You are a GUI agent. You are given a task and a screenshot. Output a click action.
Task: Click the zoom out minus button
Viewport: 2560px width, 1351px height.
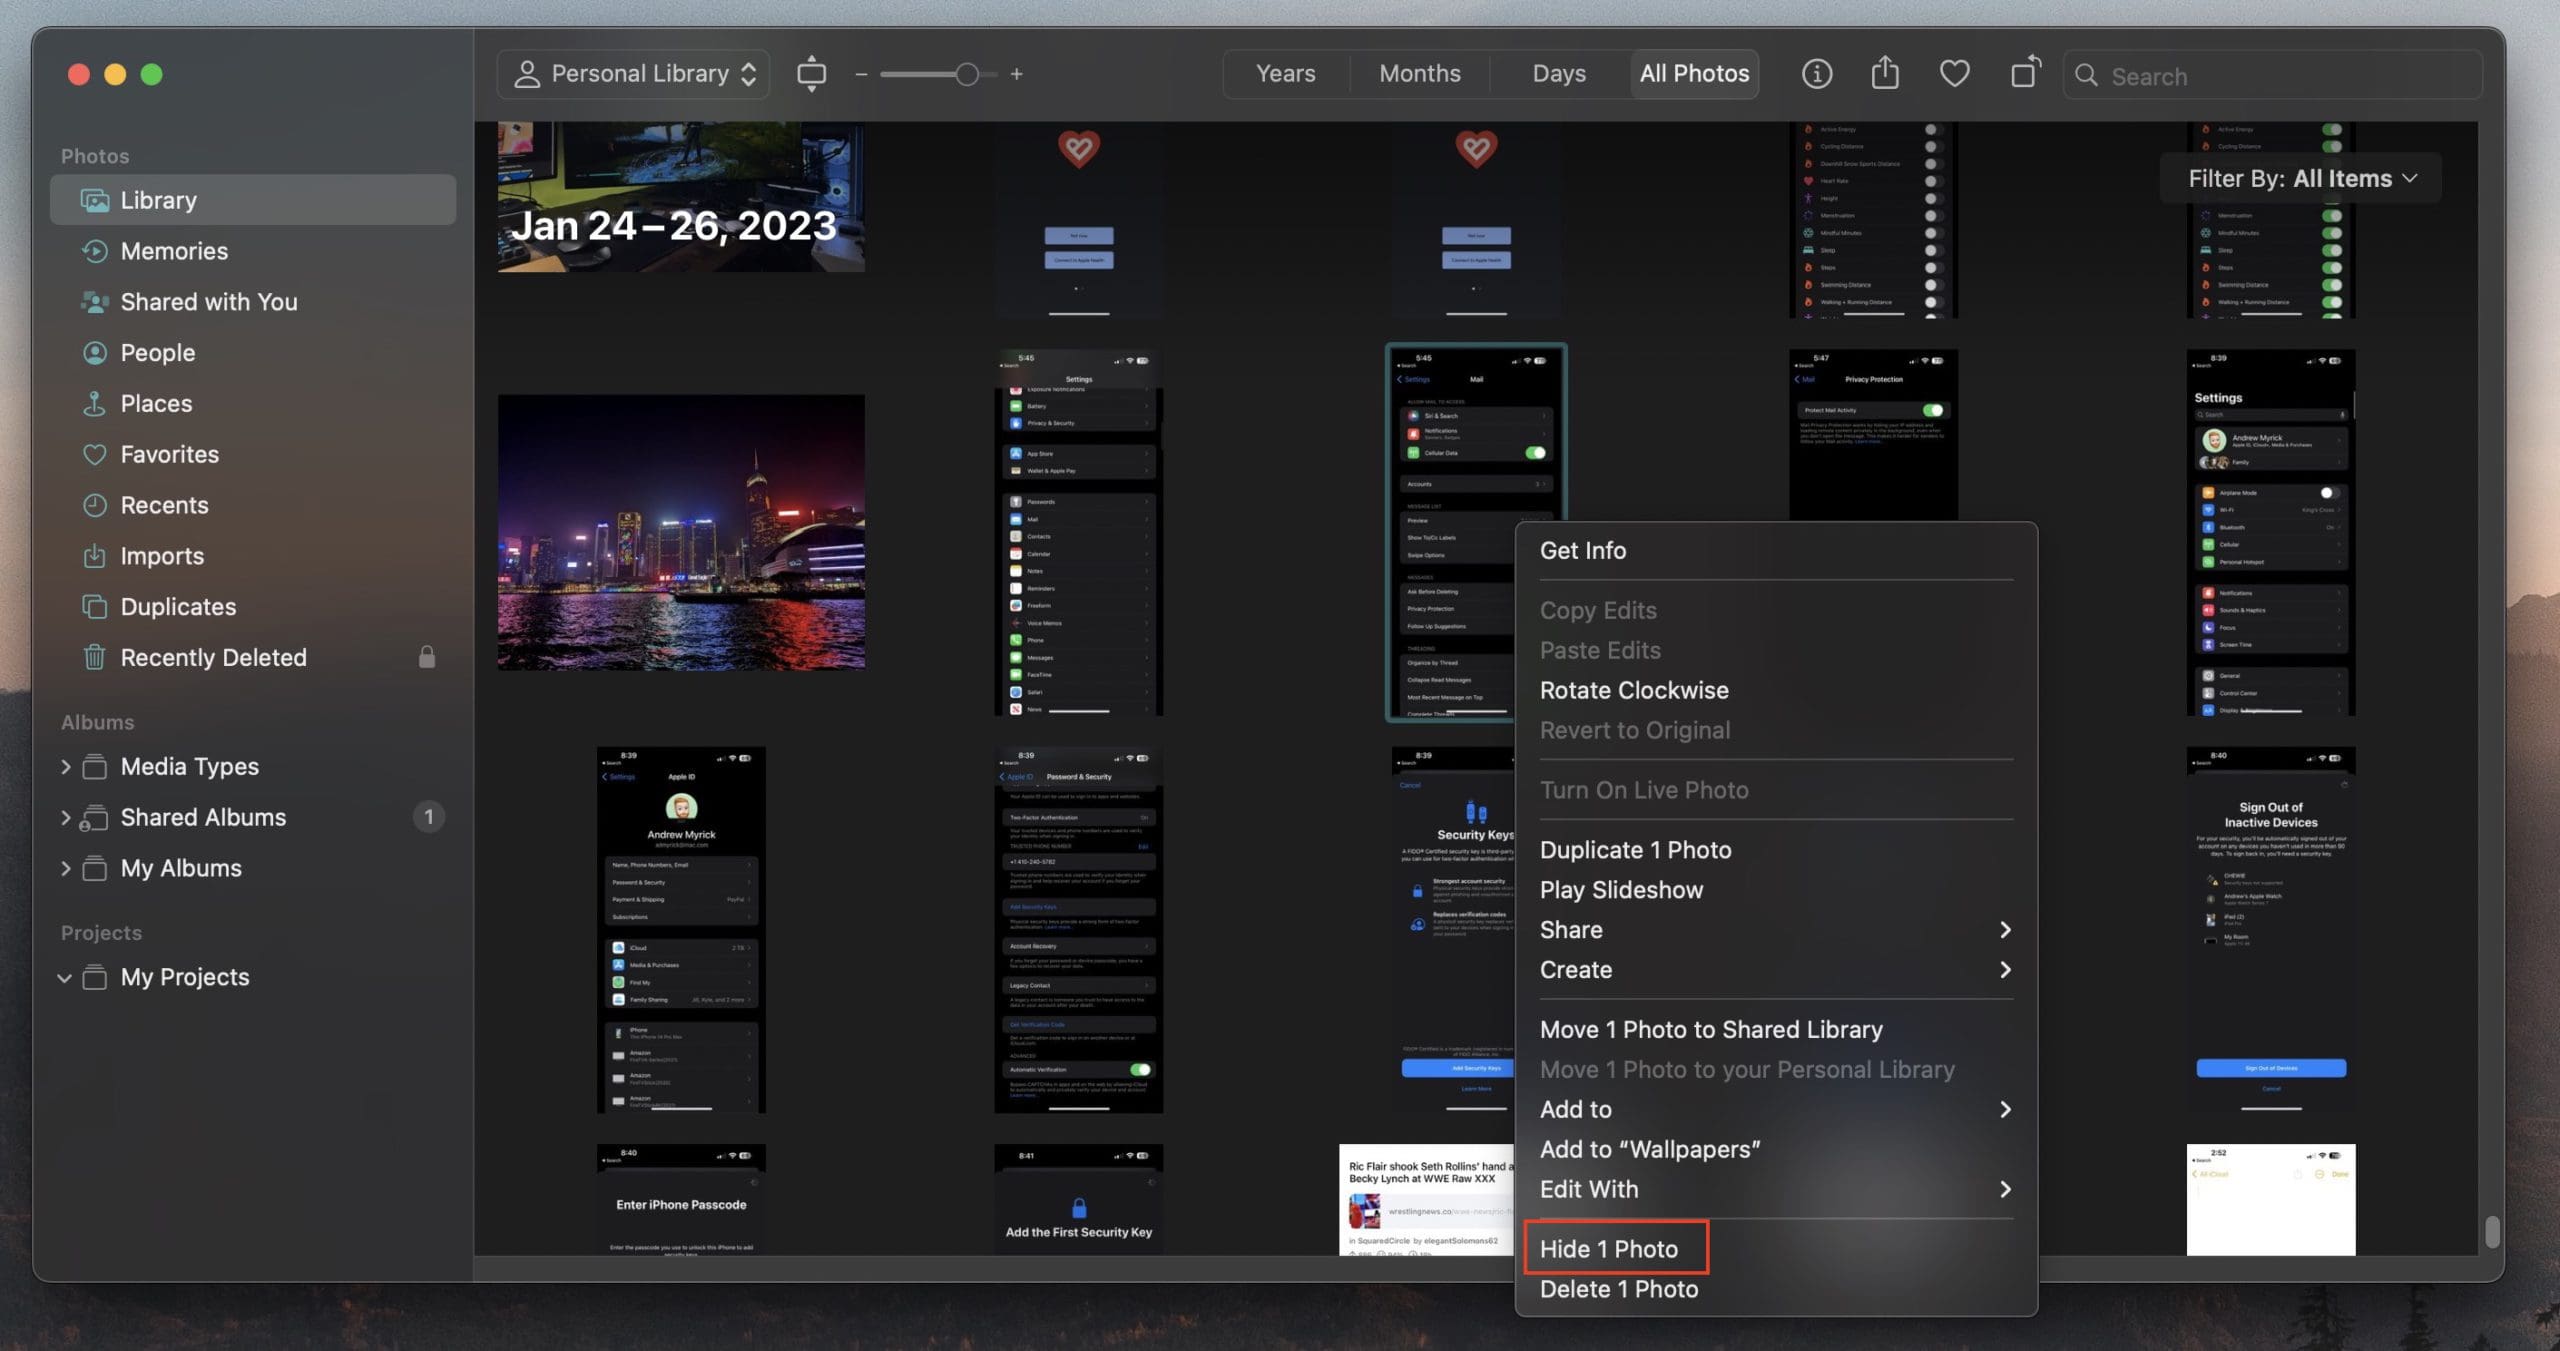pyautogui.click(x=861, y=74)
